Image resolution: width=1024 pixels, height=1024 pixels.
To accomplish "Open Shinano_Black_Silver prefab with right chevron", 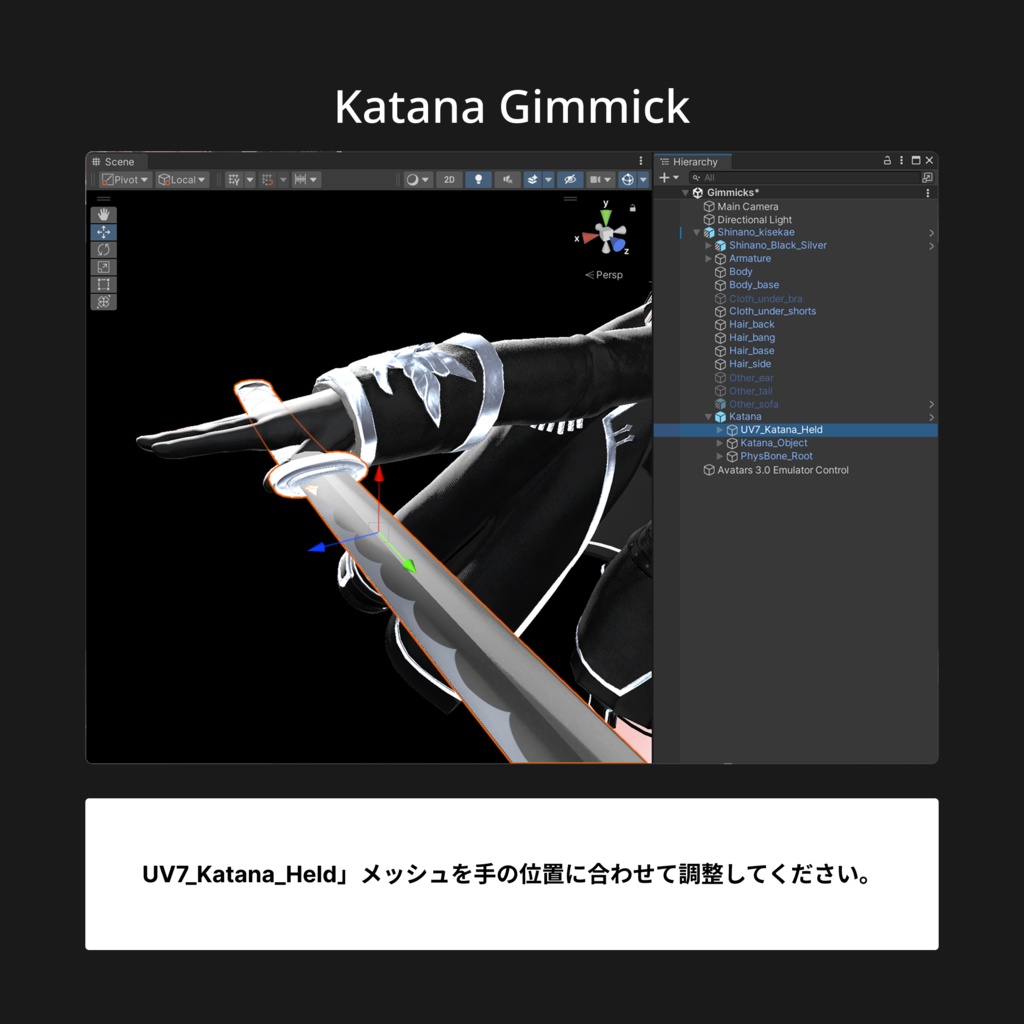I will click(931, 246).
